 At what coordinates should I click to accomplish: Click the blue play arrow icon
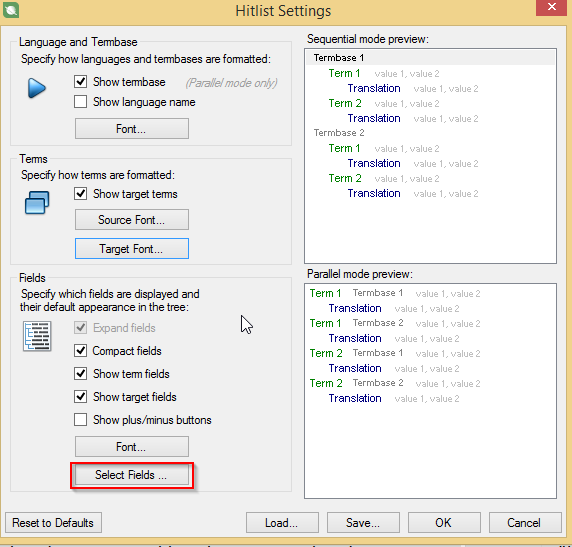(x=37, y=88)
